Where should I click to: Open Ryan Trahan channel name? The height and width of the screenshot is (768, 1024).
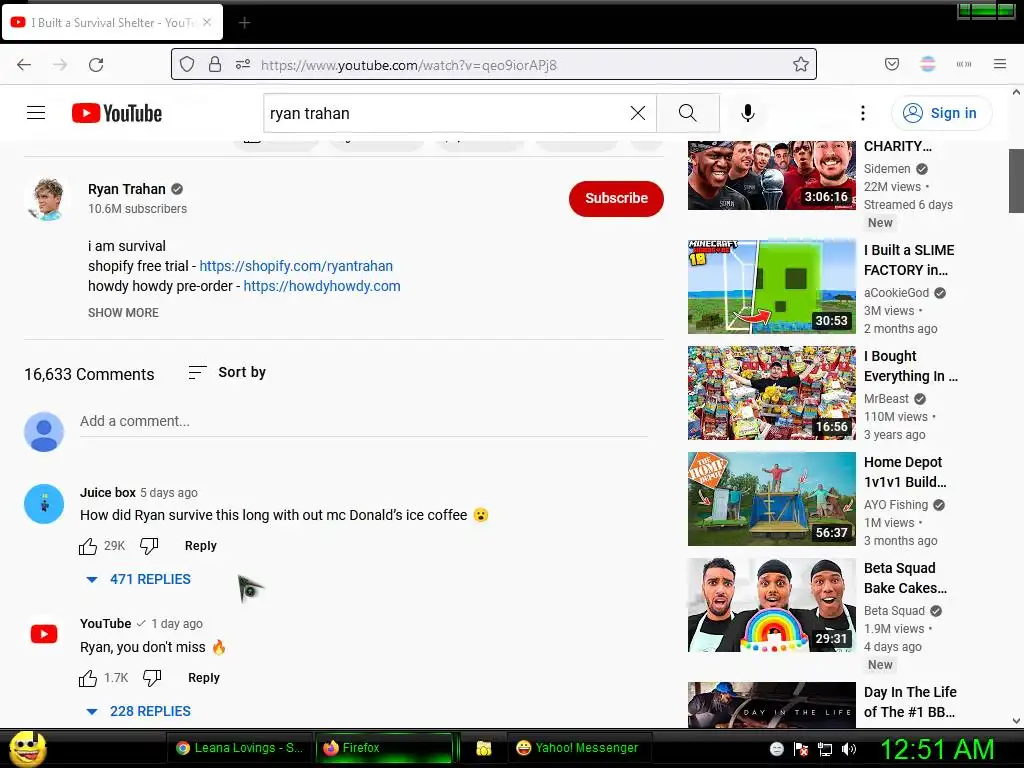tap(127, 189)
